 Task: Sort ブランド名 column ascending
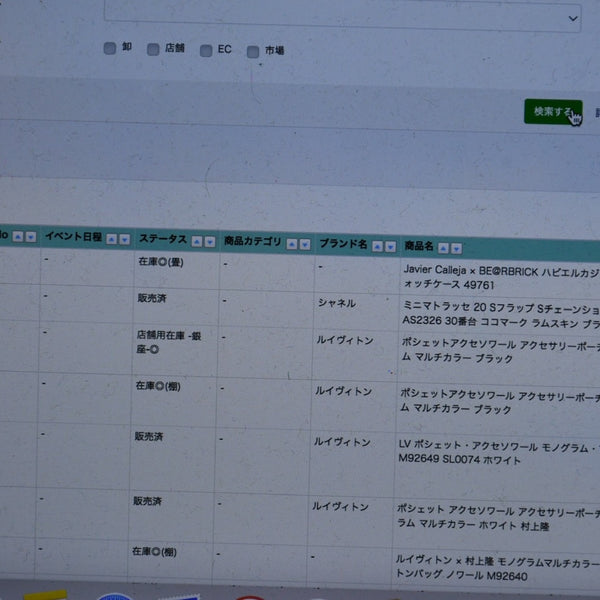pyautogui.click(x=377, y=246)
